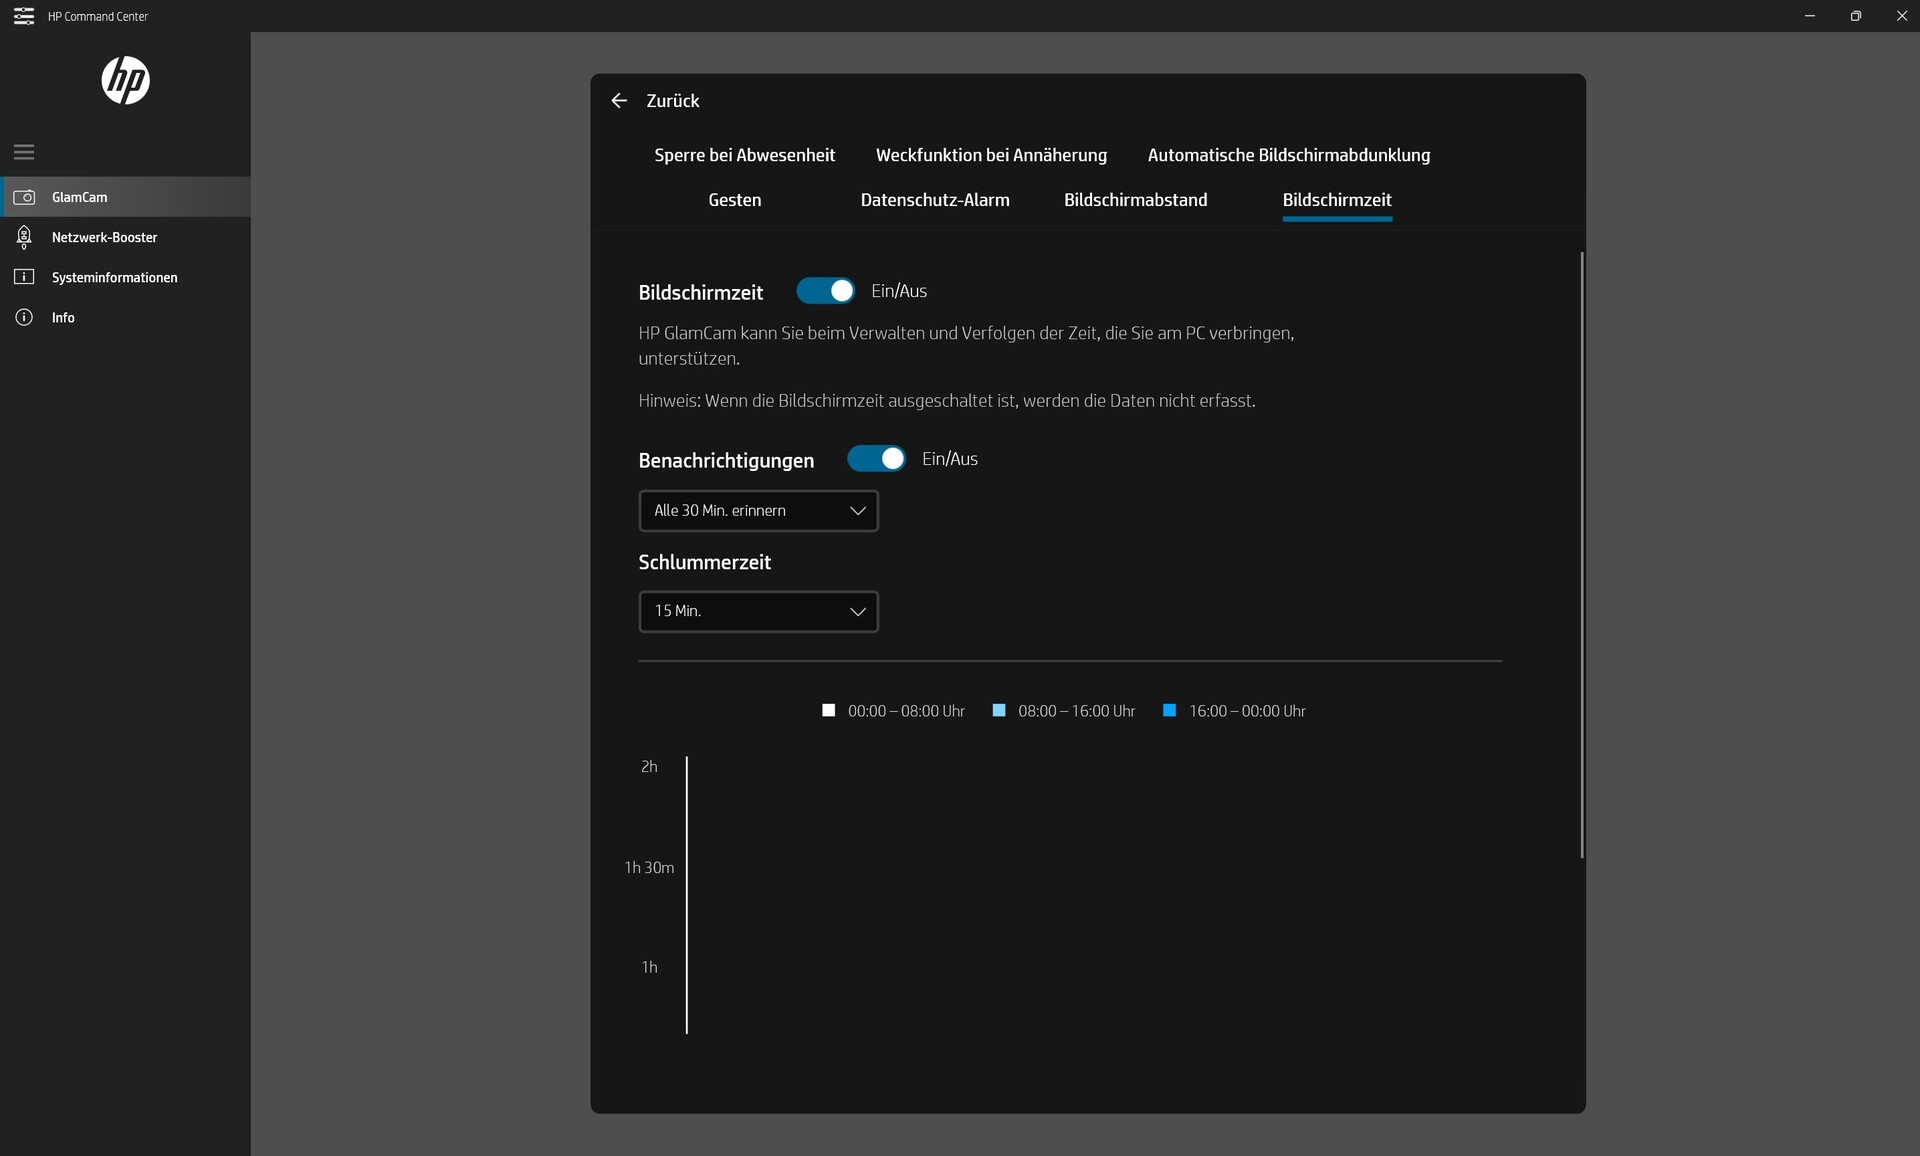Click the GlamCam camera icon
Screen dimensions: 1920x1156
(24, 197)
